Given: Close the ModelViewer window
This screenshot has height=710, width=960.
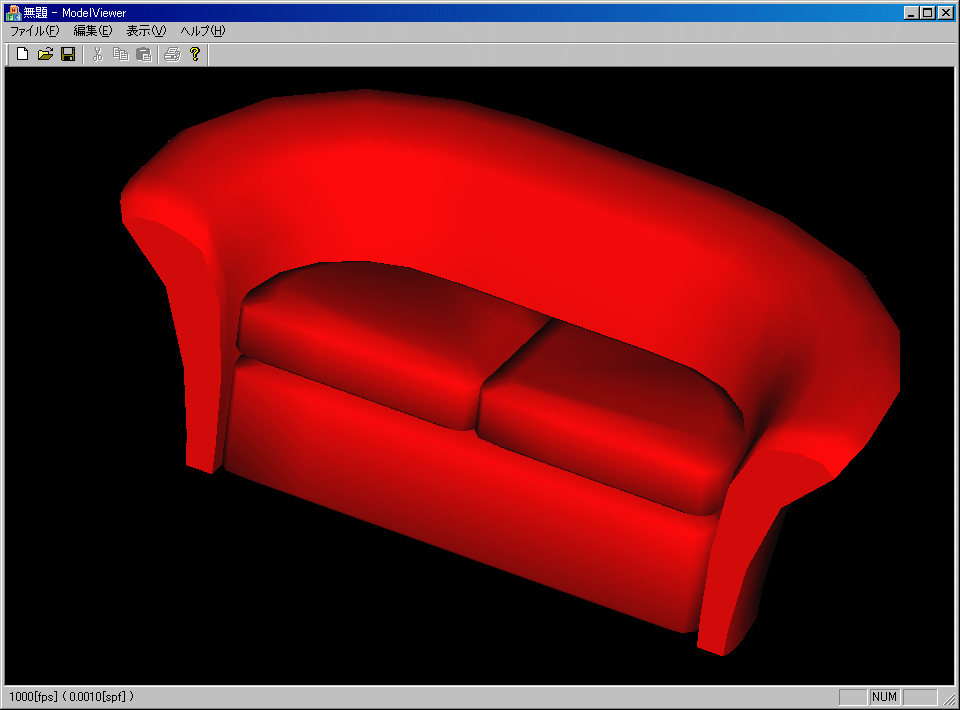Looking at the screenshot, I should tap(946, 12).
